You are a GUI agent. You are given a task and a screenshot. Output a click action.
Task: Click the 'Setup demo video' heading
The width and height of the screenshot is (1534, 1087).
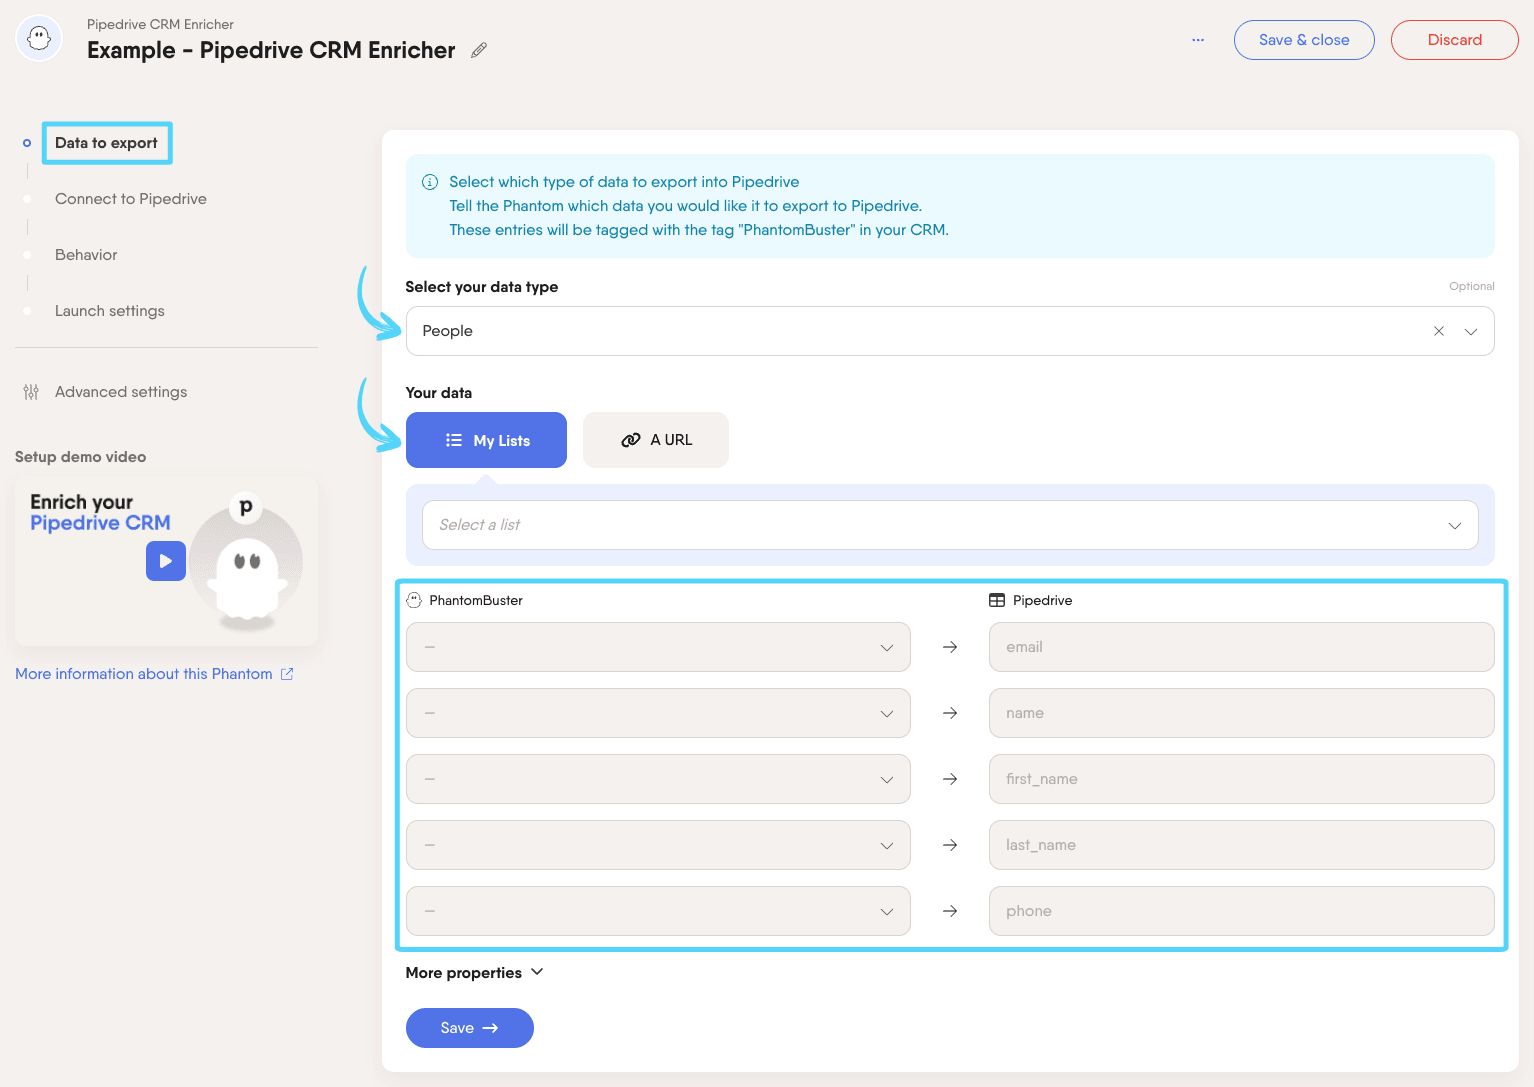[x=81, y=457]
